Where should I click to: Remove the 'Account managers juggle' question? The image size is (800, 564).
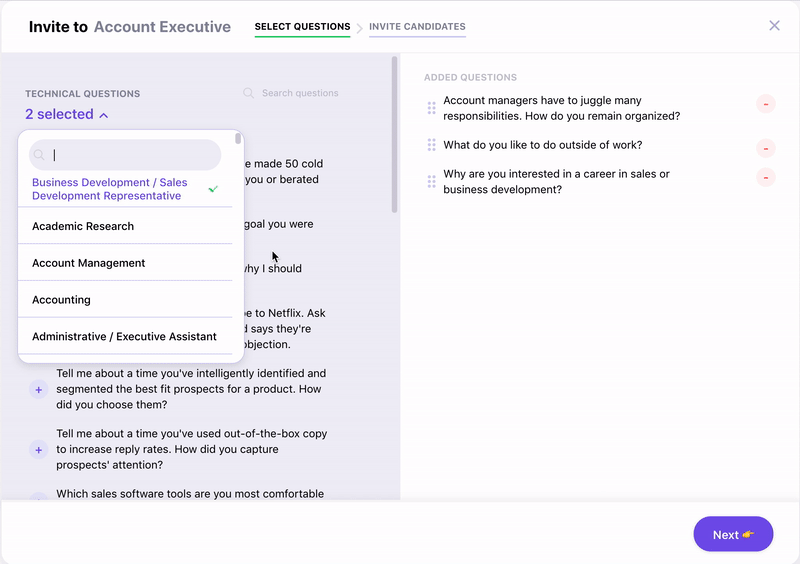pyautogui.click(x=766, y=104)
